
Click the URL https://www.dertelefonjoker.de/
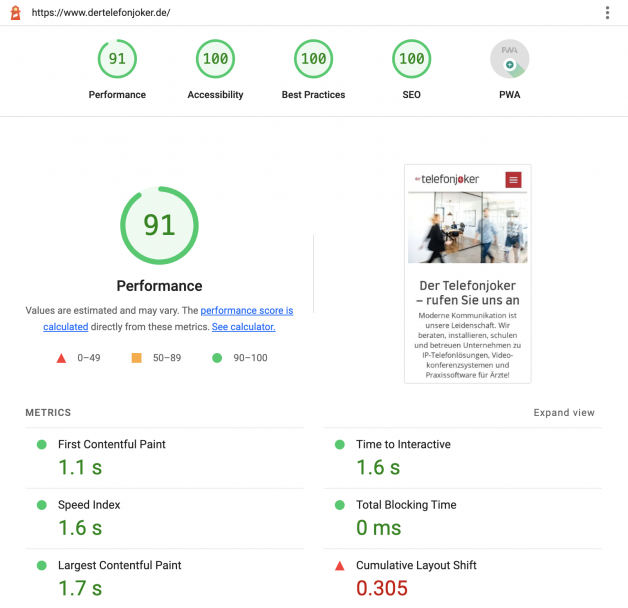101,13
